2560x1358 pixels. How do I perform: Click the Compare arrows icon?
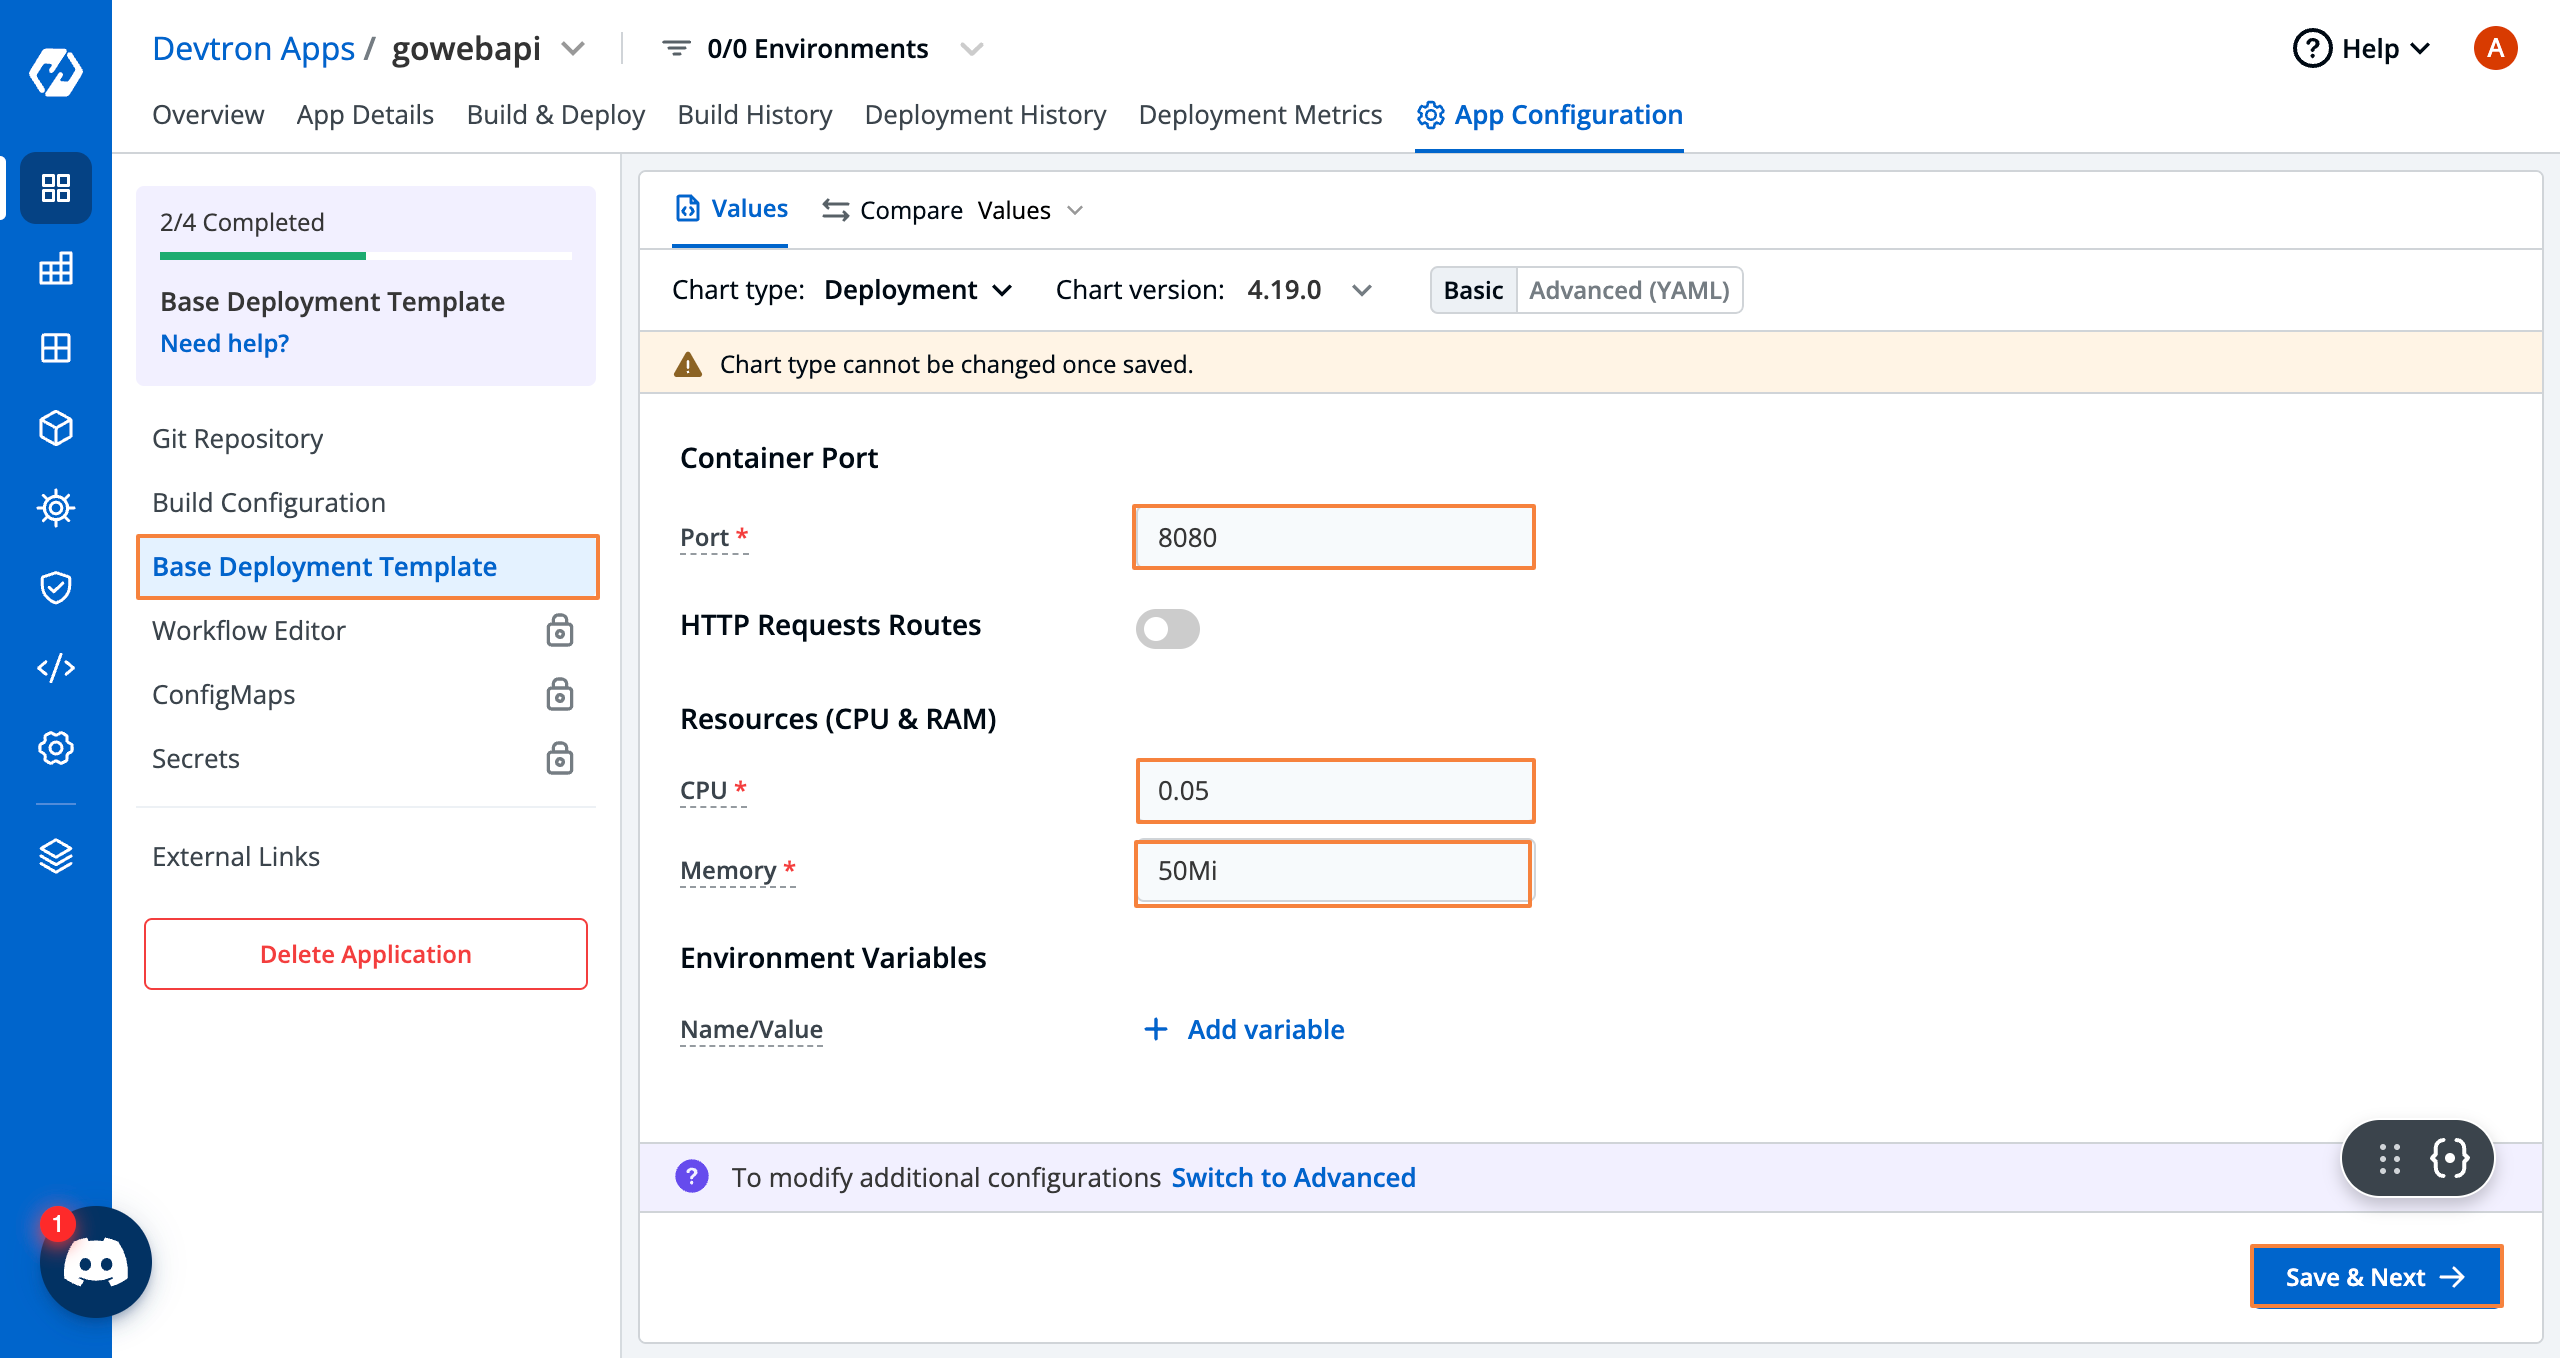tap(836, 210)
